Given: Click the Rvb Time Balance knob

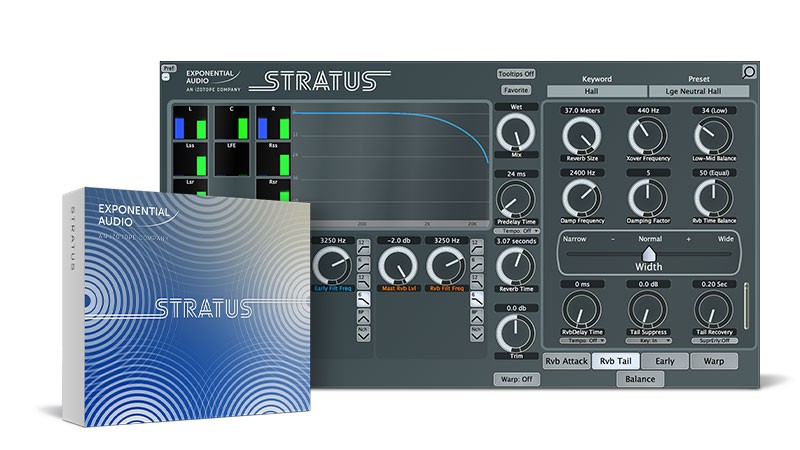Looking at the screenshot, I should pyautogui.click(x=713, y=198).
